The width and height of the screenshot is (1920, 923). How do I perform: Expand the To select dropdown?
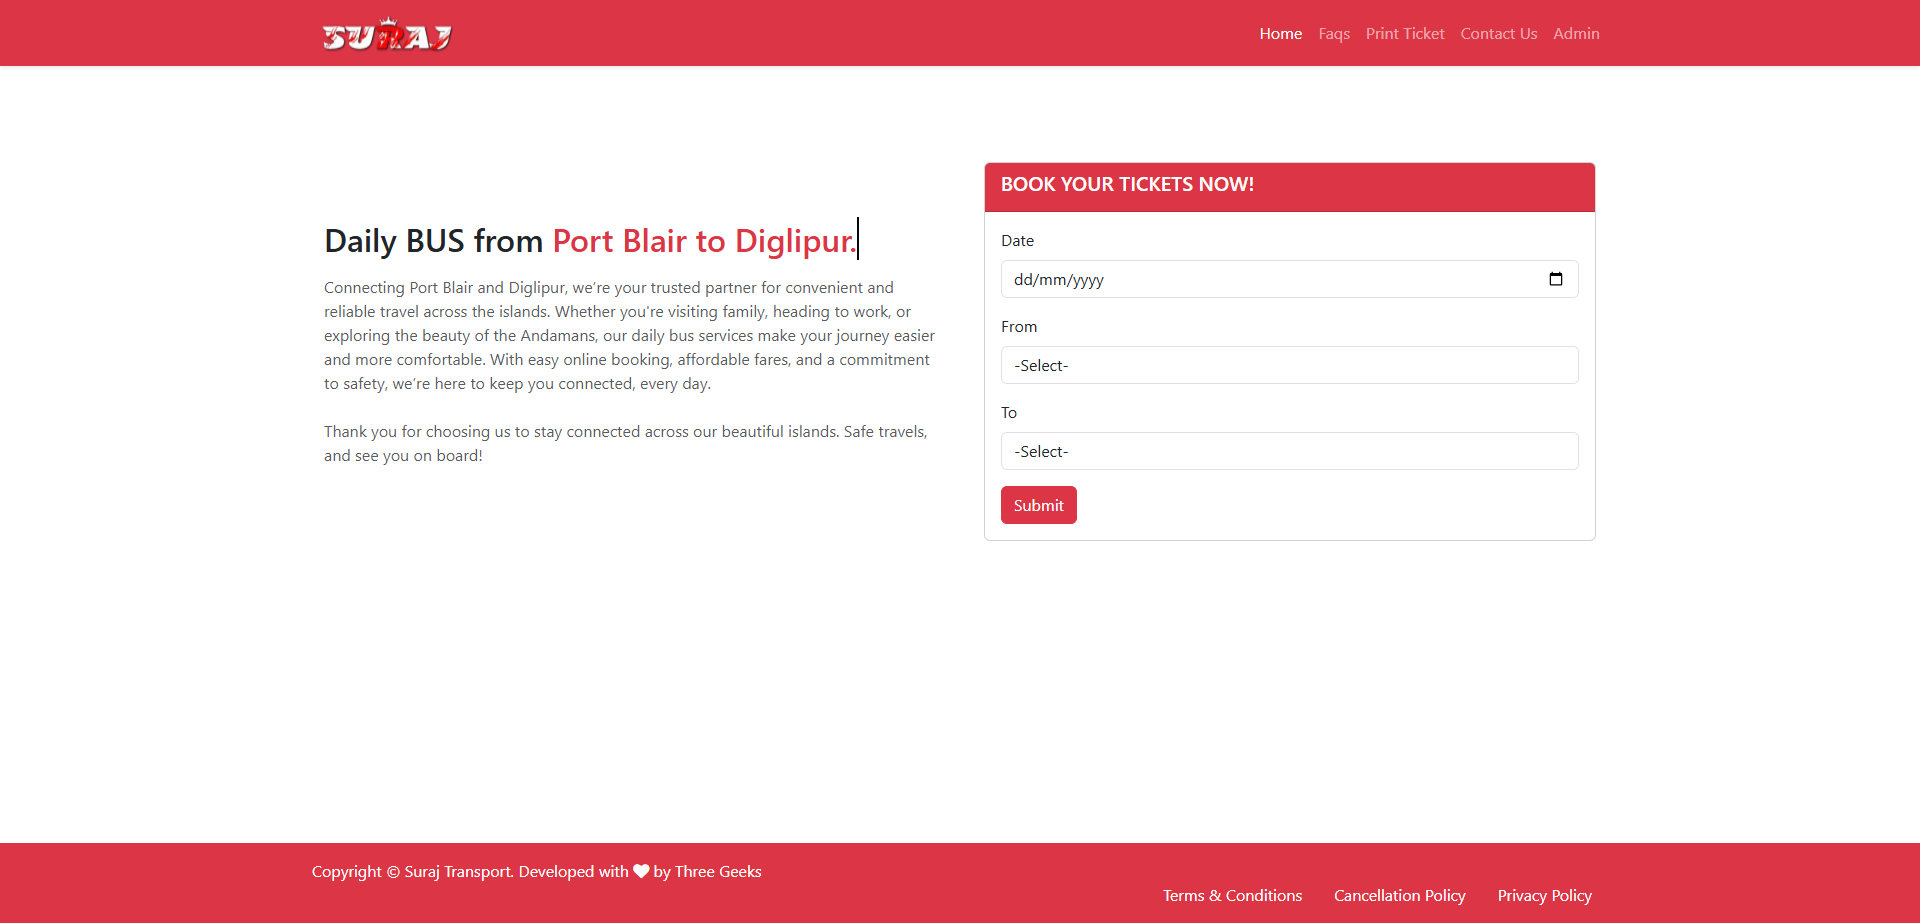click(x=1289, y=451)
